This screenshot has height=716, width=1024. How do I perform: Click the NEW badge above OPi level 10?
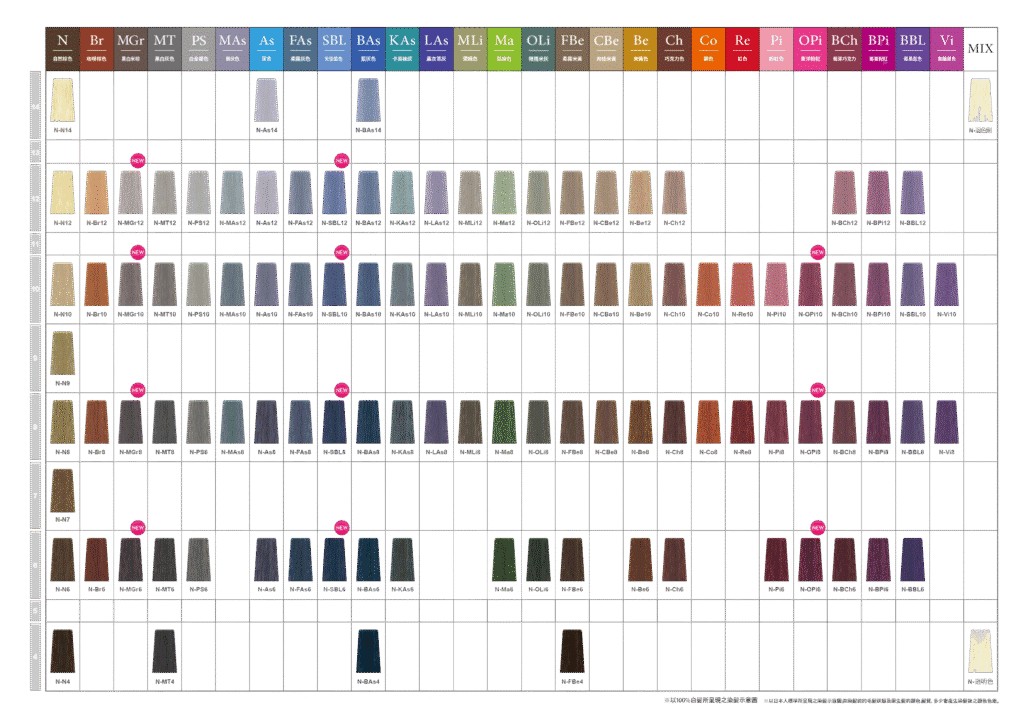pyautogui.click(x=817, y=252)
